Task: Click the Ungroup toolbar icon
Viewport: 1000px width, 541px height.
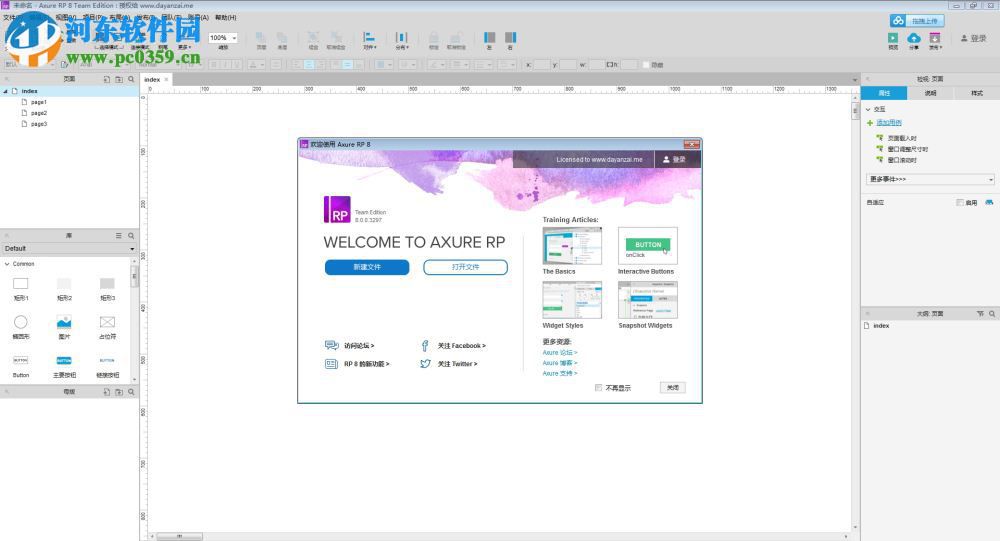Action: 336,38
